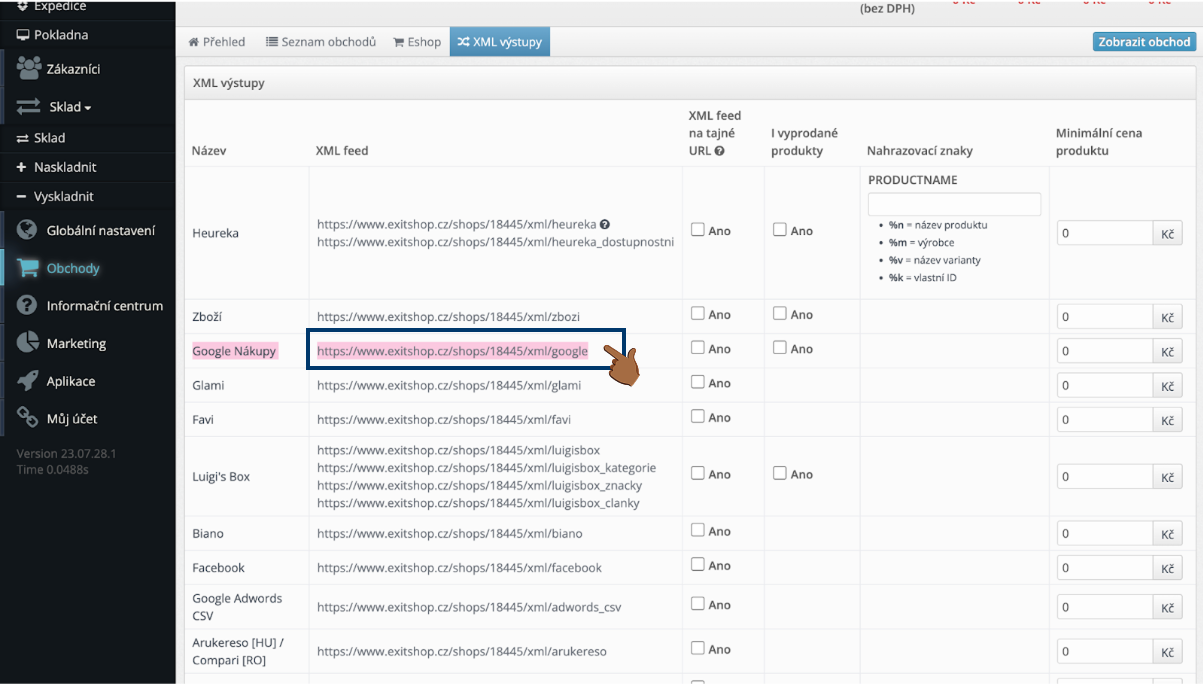Click the heureka_dostupnosti feed URL
The image size is (1203, 684).
click(495, 242)
